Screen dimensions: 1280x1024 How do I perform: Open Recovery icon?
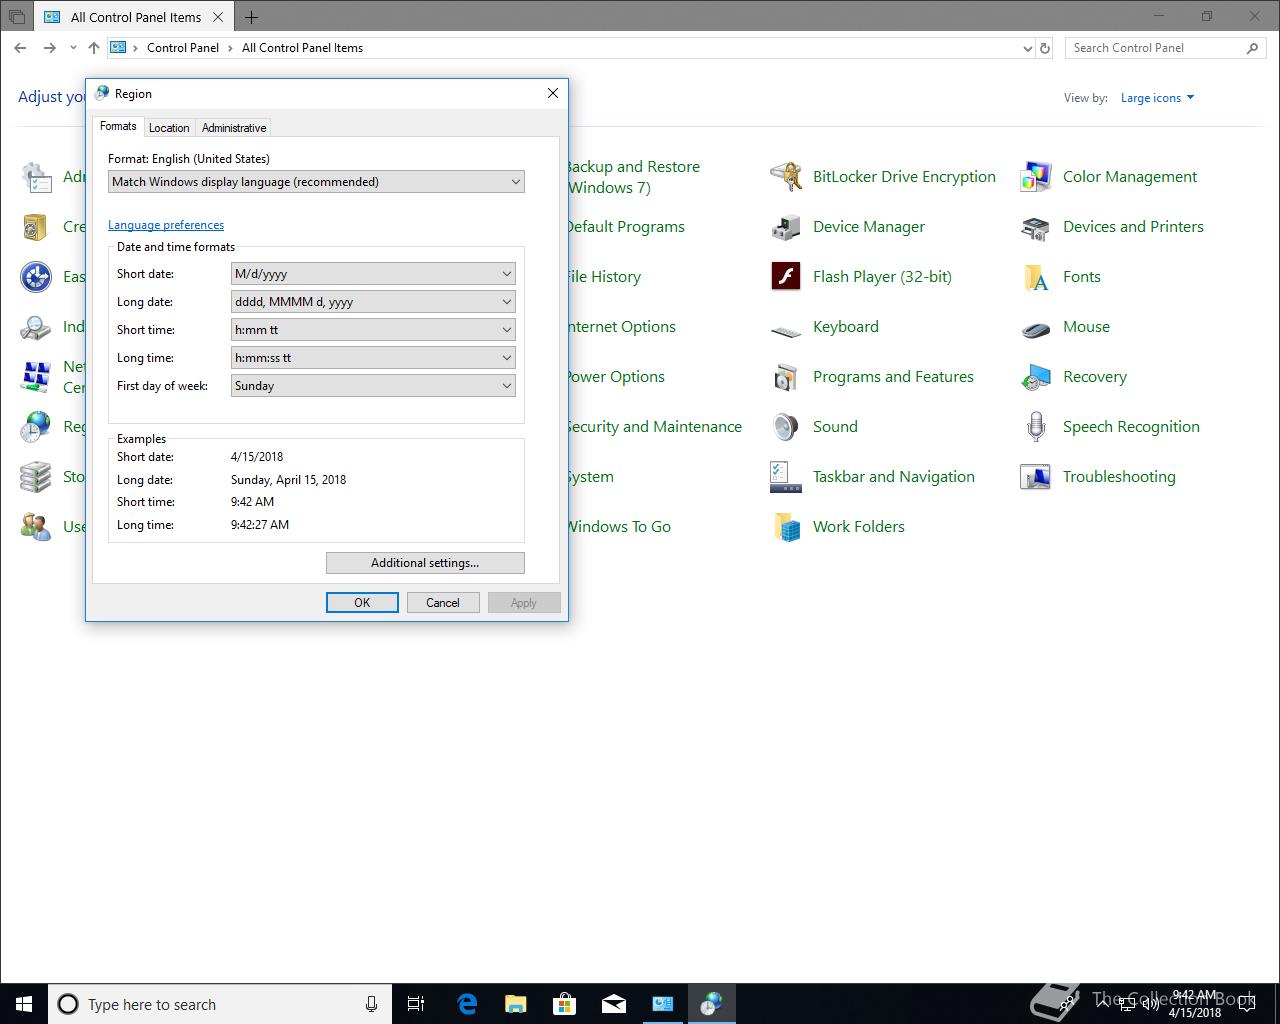click(x=1036, y=377)
